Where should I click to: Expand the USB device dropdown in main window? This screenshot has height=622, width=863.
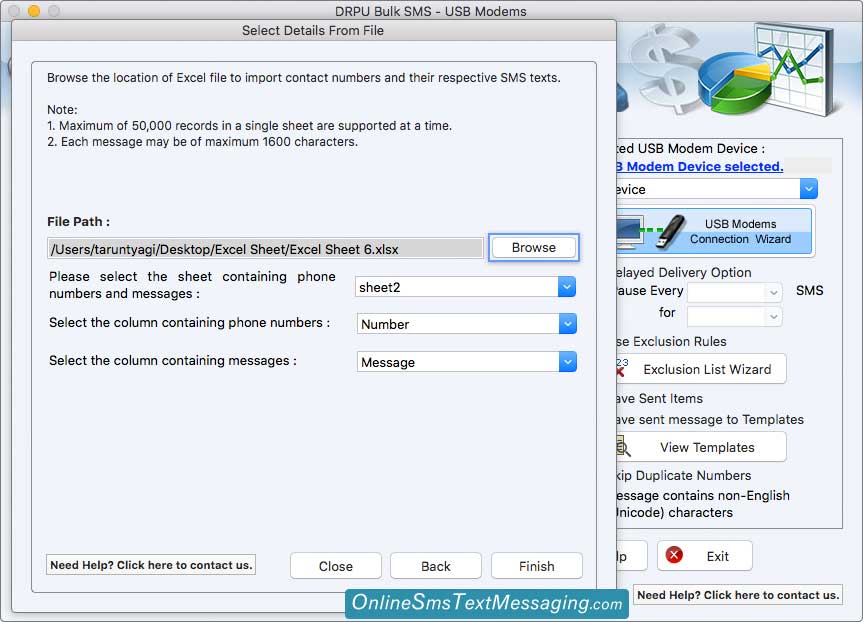tap(809, 189)
